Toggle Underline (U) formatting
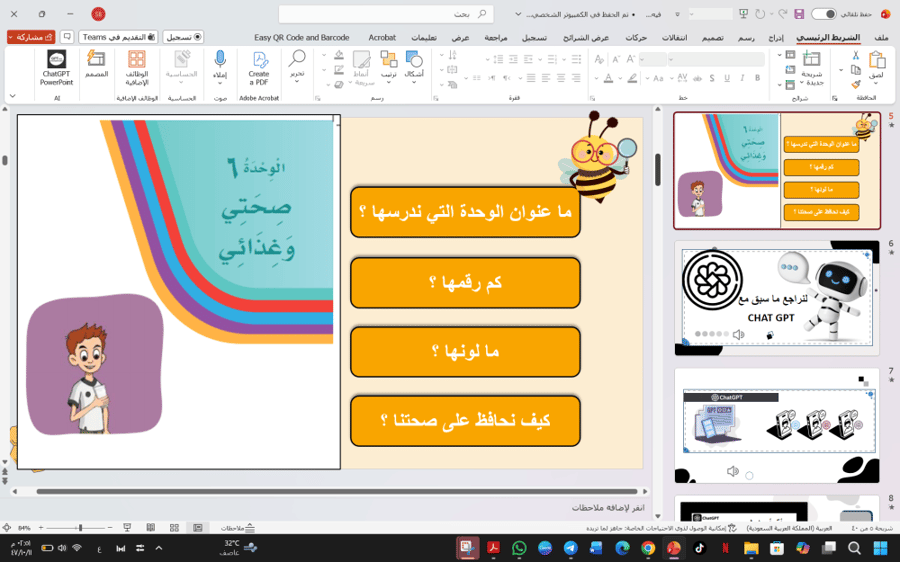The width and height of the screenshot is (900, 562). click(727, 78)
